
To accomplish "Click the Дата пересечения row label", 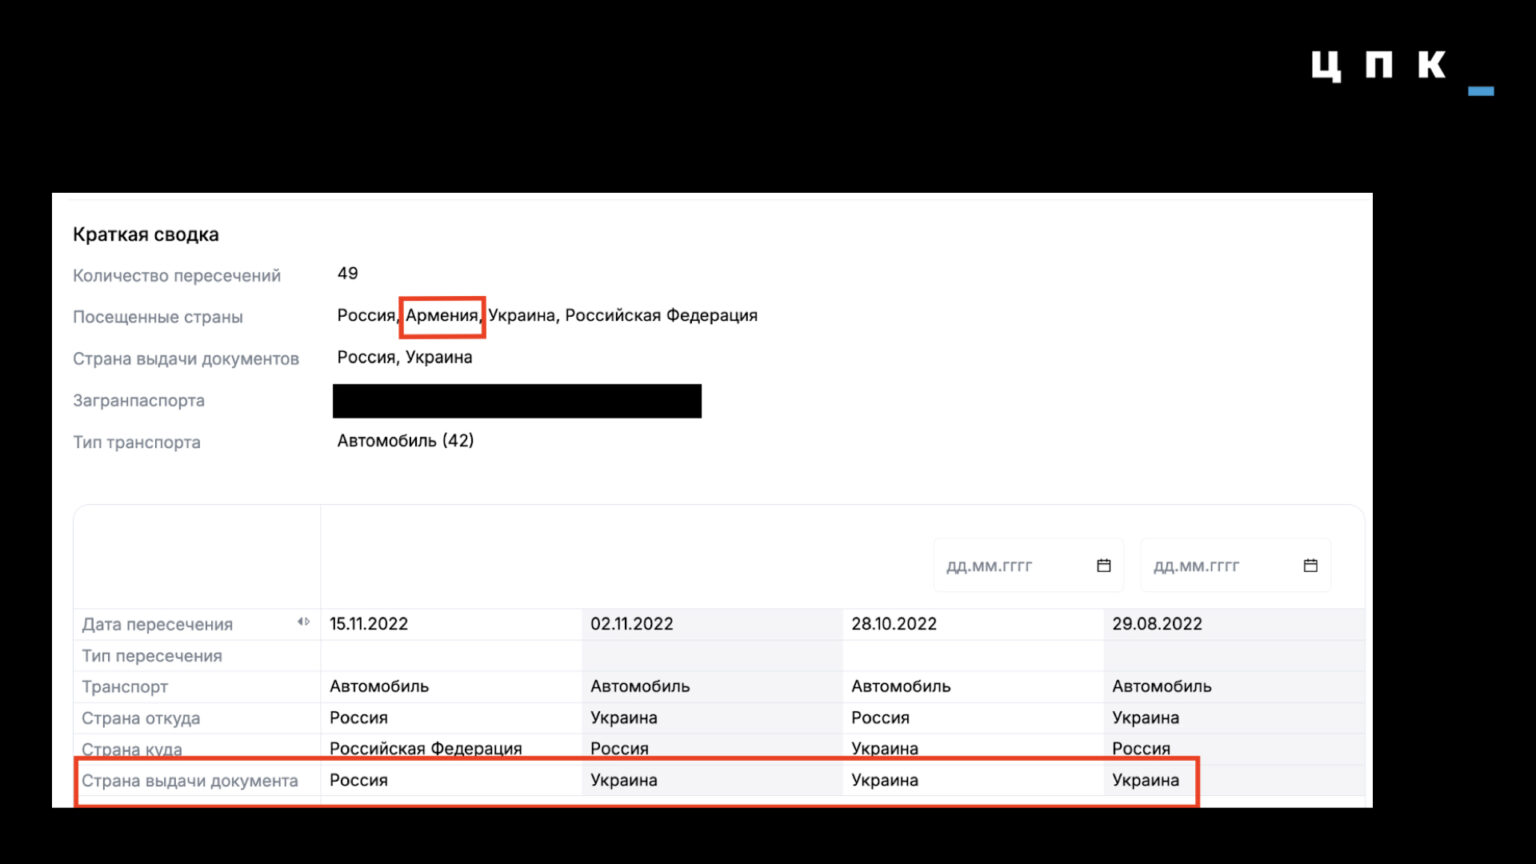I will pyautogui.click(x=157, y=625).
